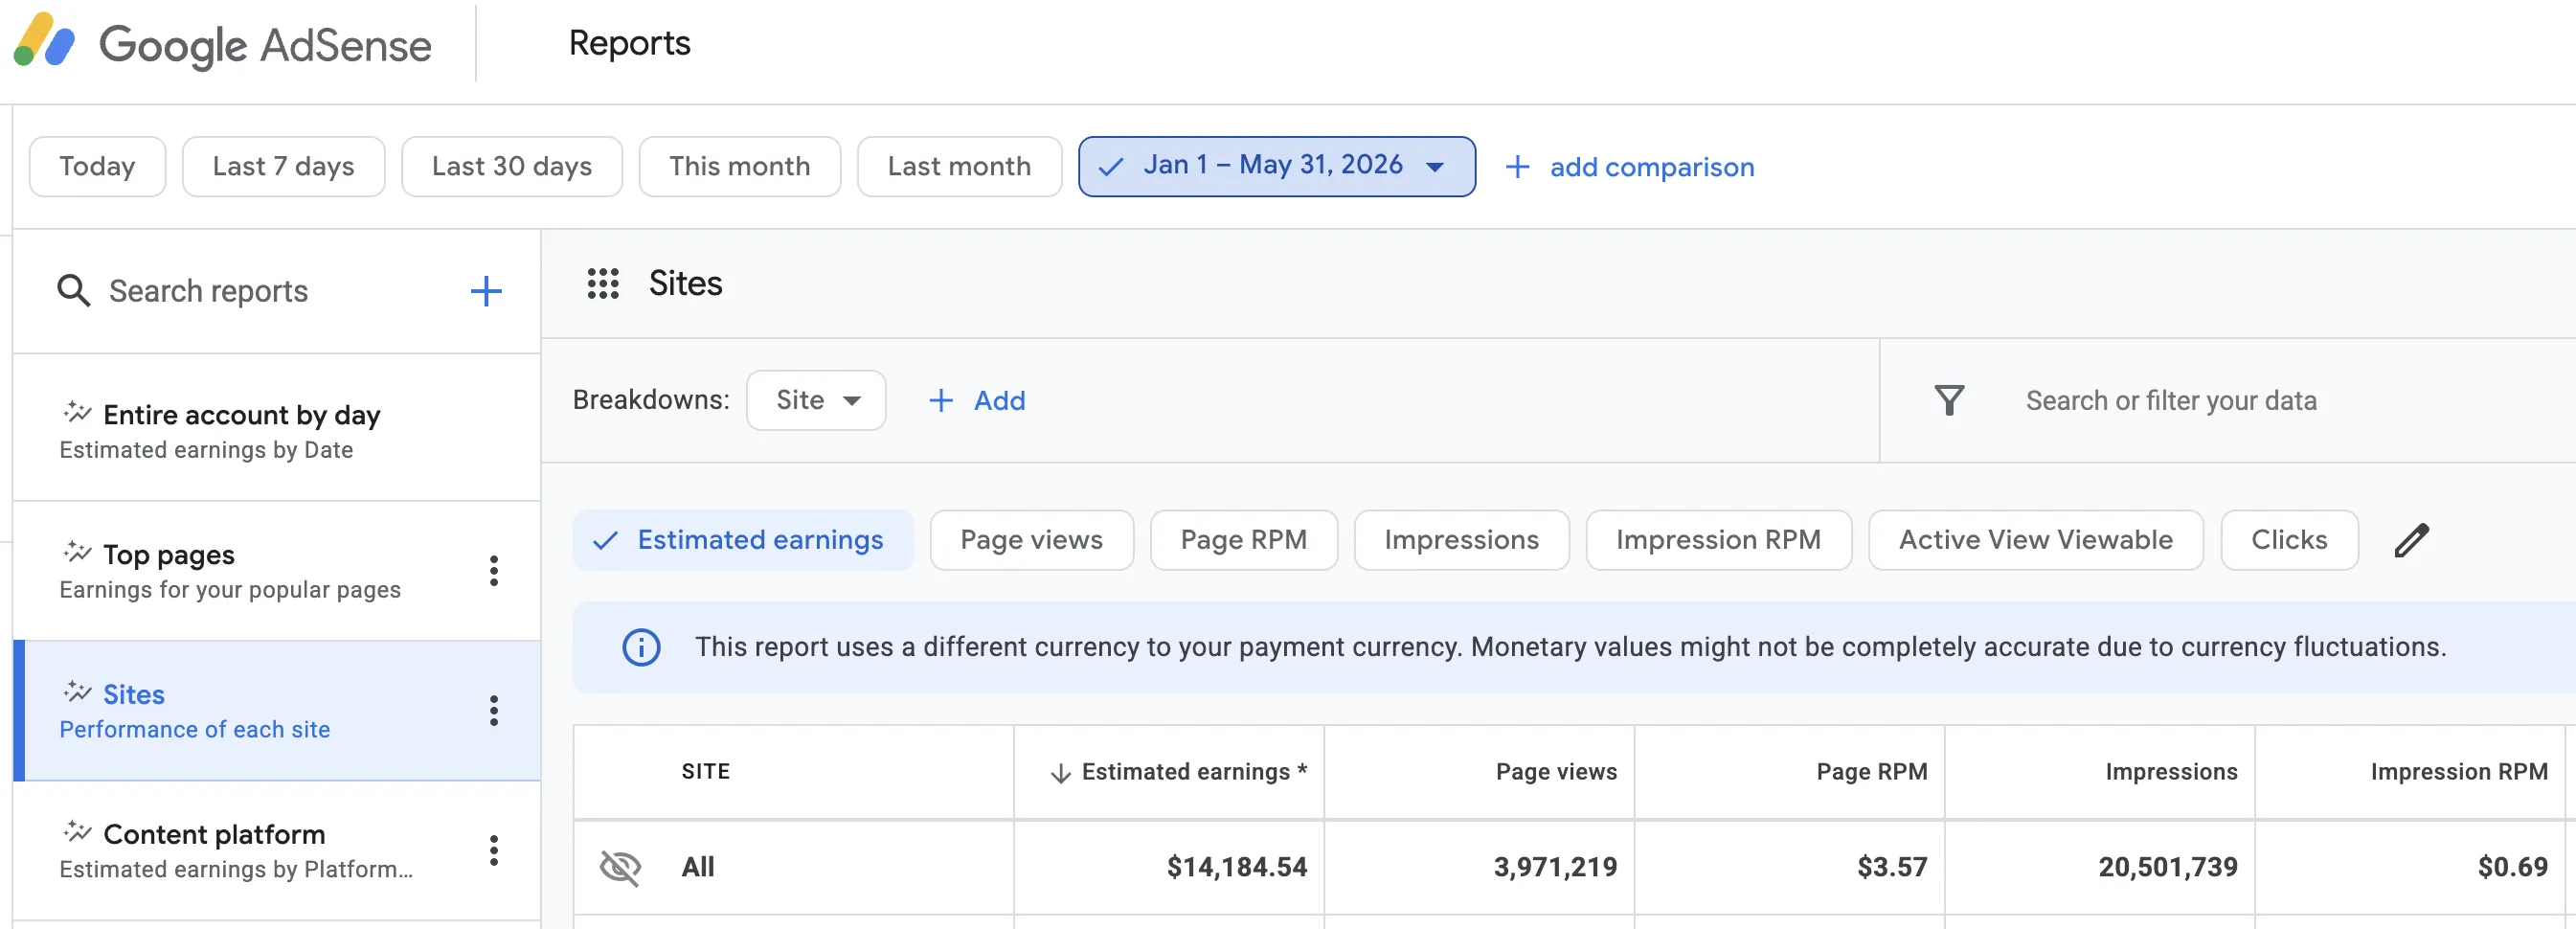Open the Site breakdown dropdown
This screenshot has height=929, width=2576.
pyautogui.click(x=816, y=401)
